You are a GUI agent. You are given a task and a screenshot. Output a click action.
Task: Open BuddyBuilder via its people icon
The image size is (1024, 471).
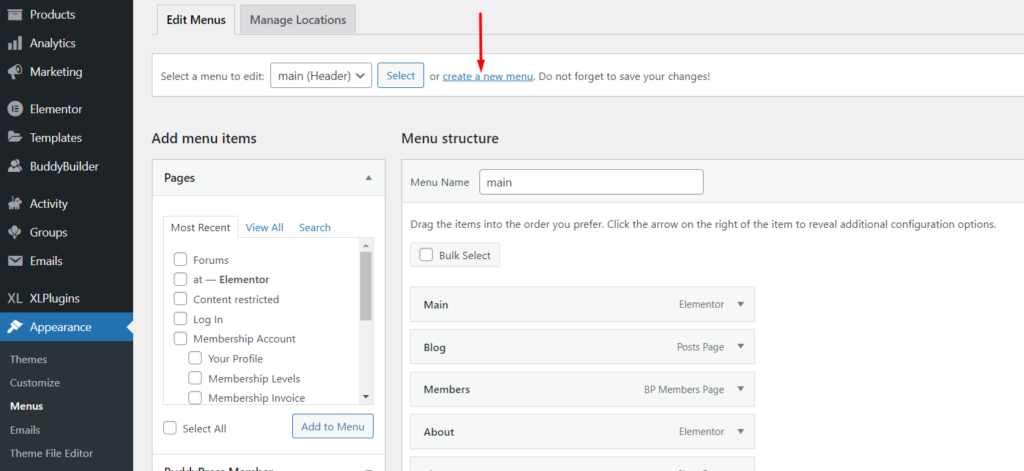(x=14, y=167)
